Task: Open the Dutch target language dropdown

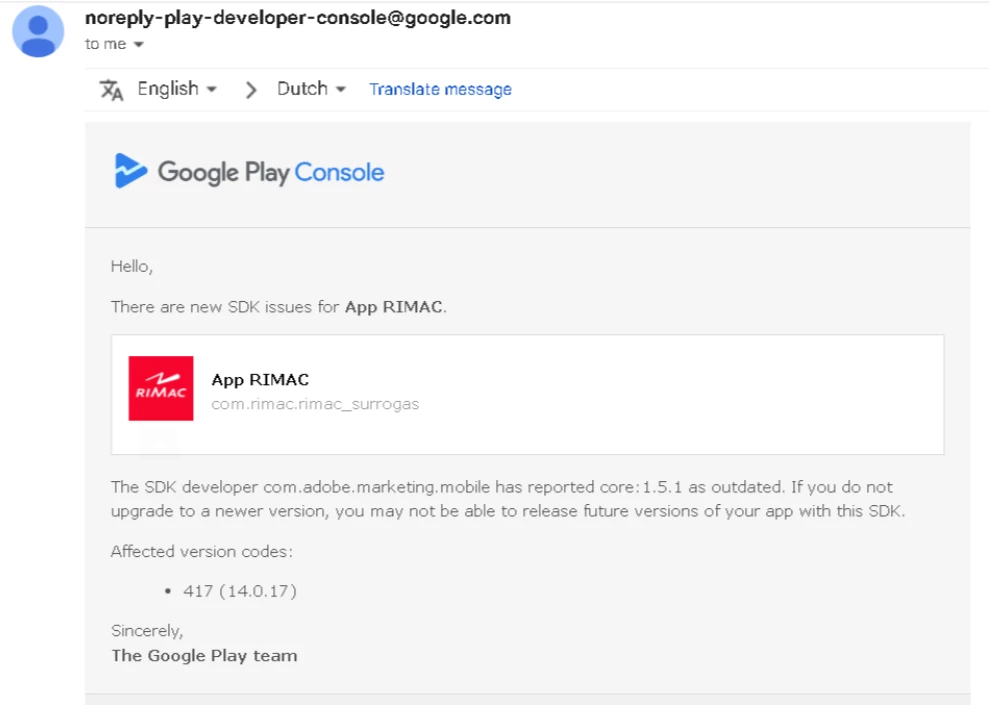Action: (x=312, y=89)
